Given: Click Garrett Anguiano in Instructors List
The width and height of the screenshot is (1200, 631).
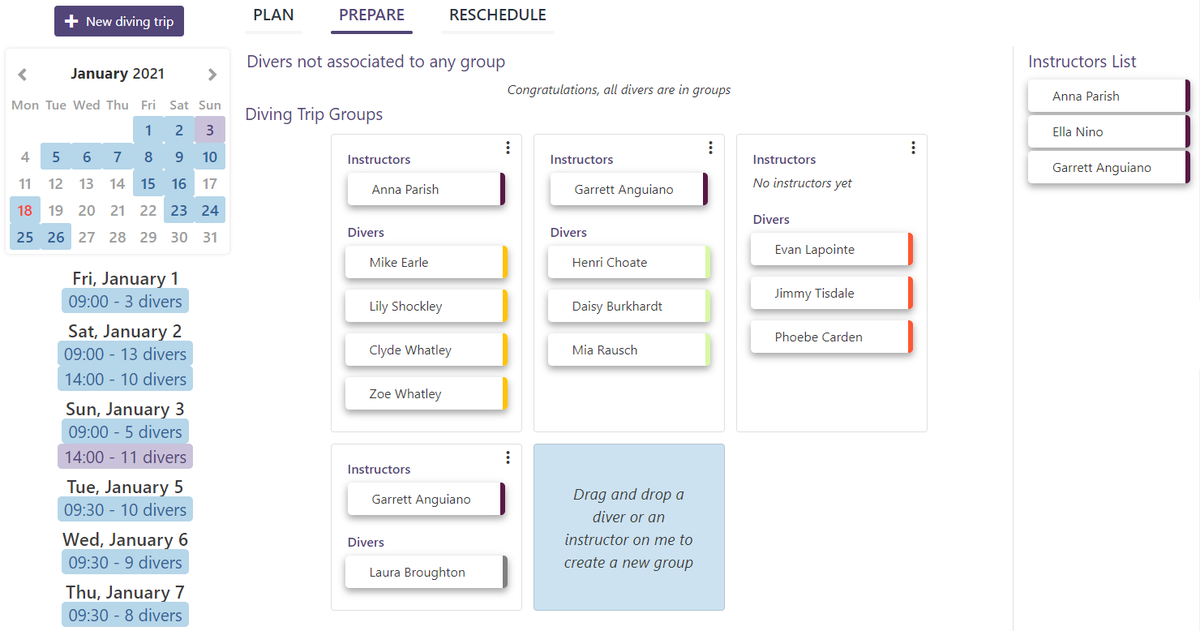Looking at the screenshot, I should tap(1107, 168).
